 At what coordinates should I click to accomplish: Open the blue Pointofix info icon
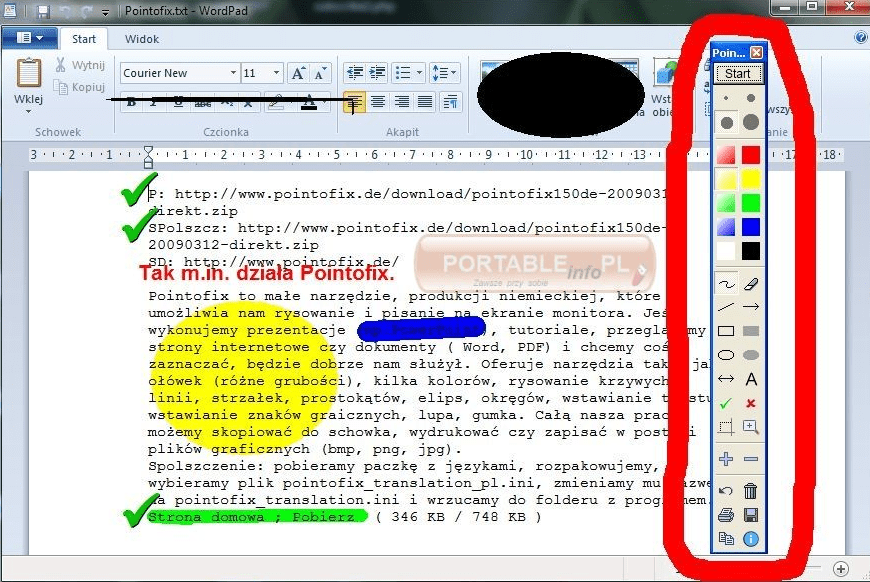(x=751, y=539)
